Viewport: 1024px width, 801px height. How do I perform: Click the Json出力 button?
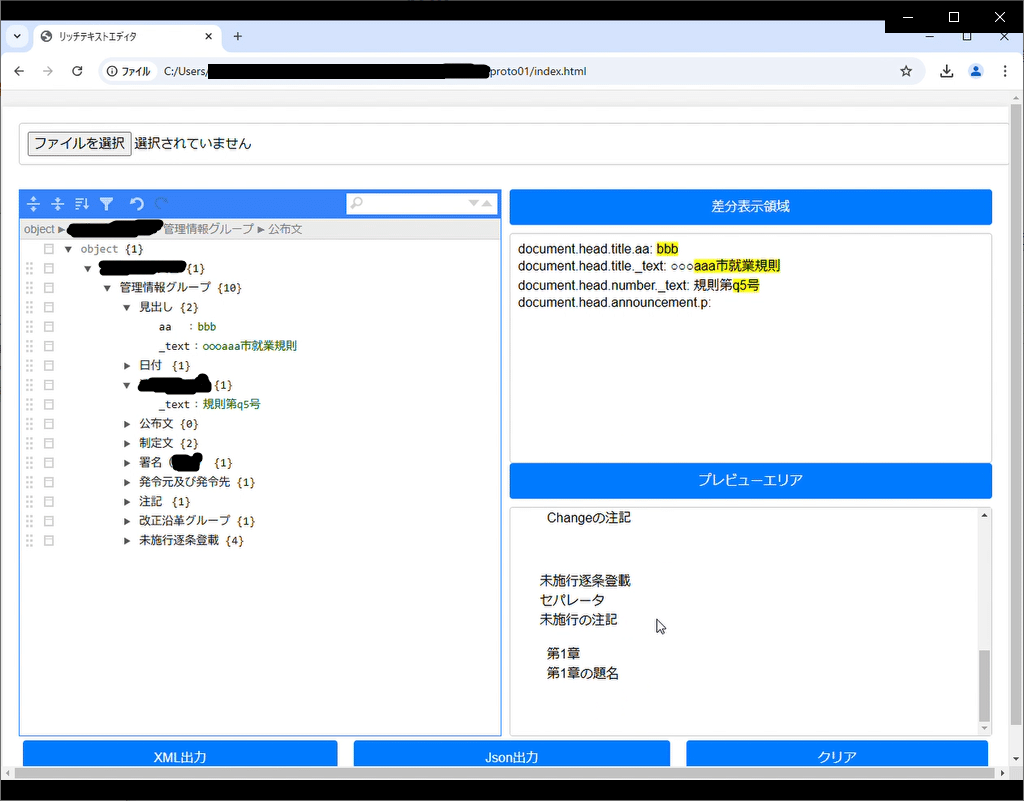pyautogui.click(x=511, y=756)
